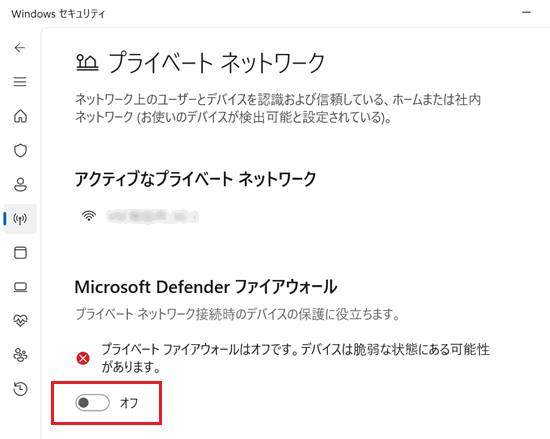Open Family options people icon
This screenshot has width=550, height=439.
click(x=20, y=355)
